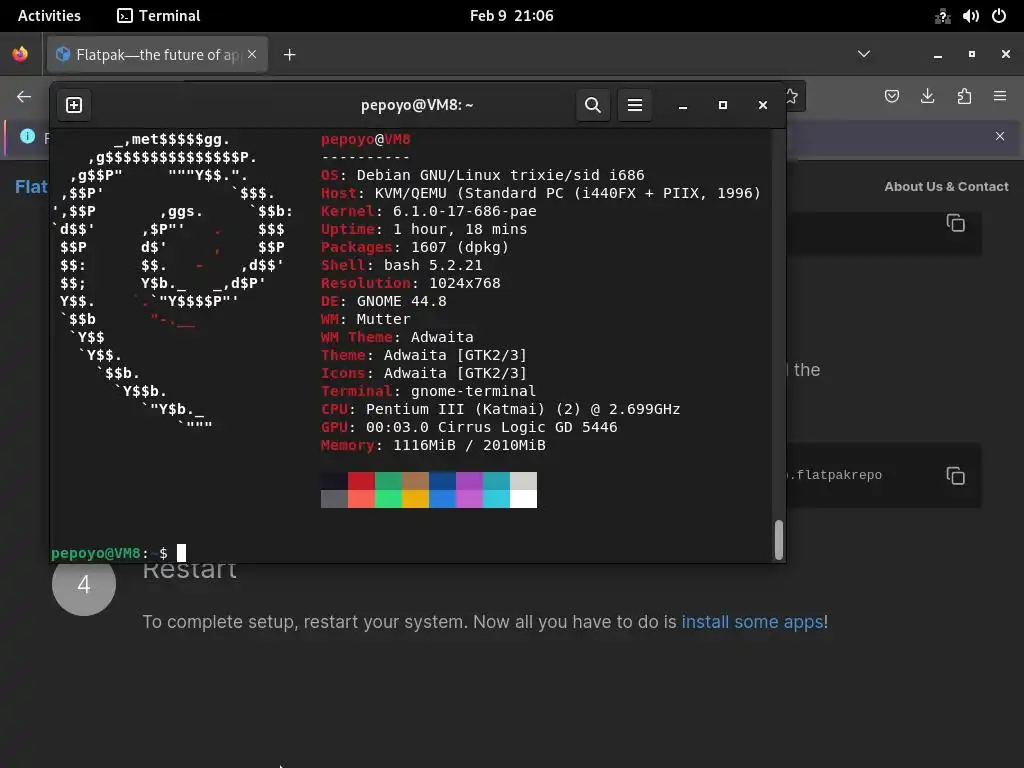Switch to Flatpak tab in Firefox
The image size is (1024, 768).
click(157, 55)
